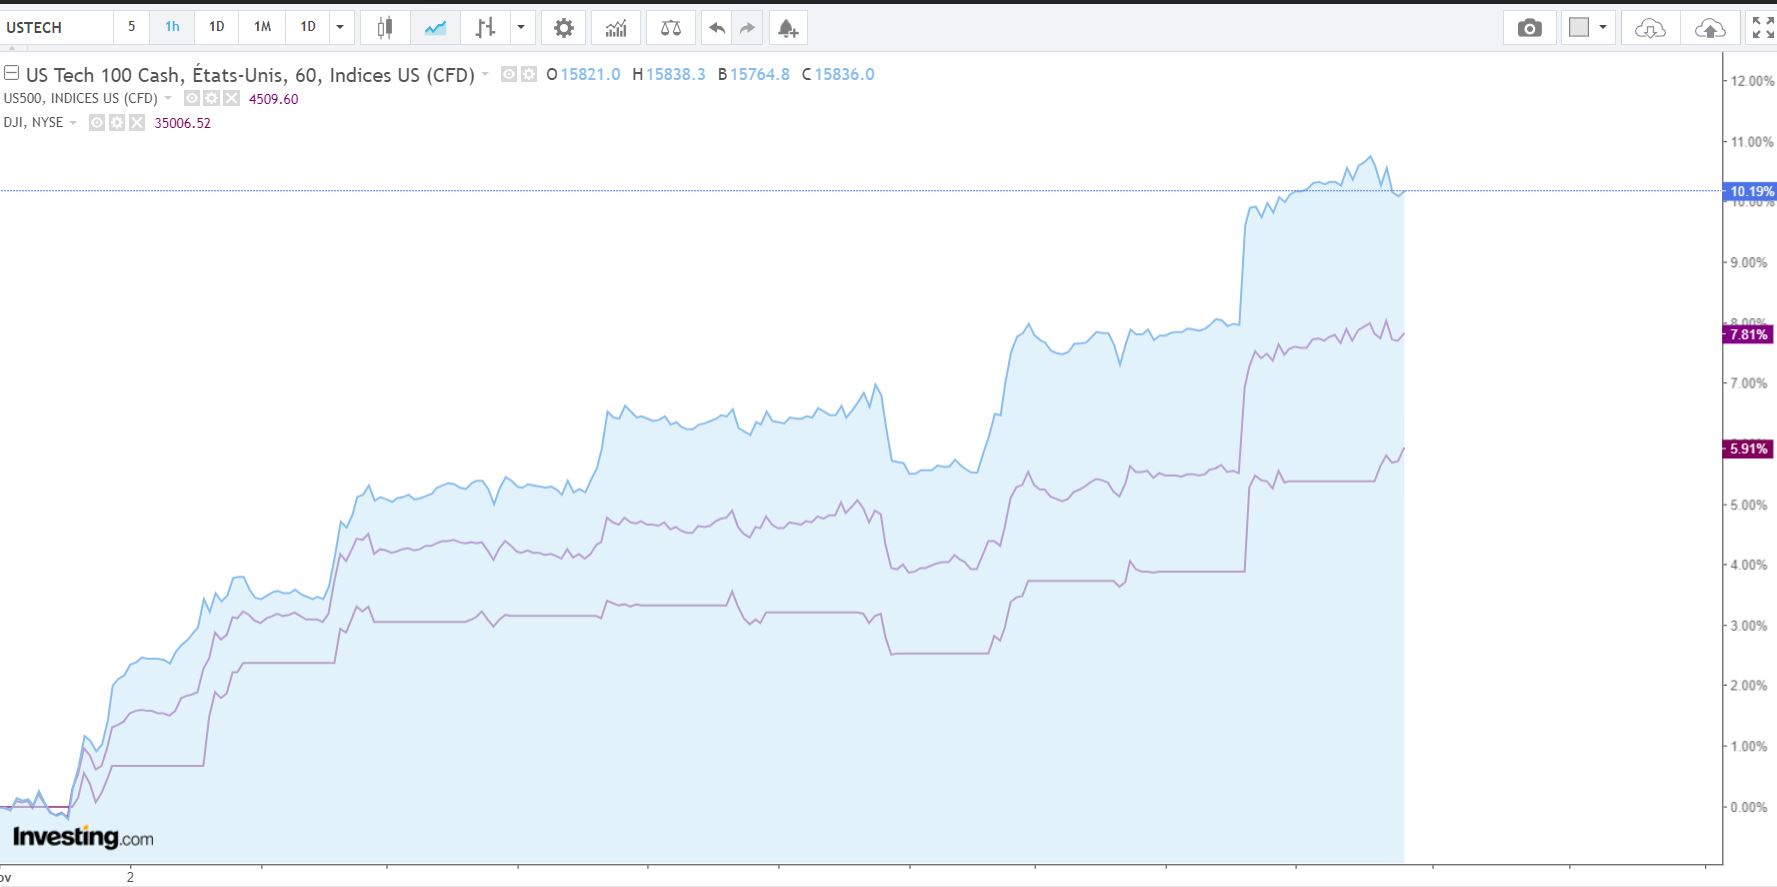Hide the DJI series
The width and height of the screenshot is (1777, 887).
point(98,122)
